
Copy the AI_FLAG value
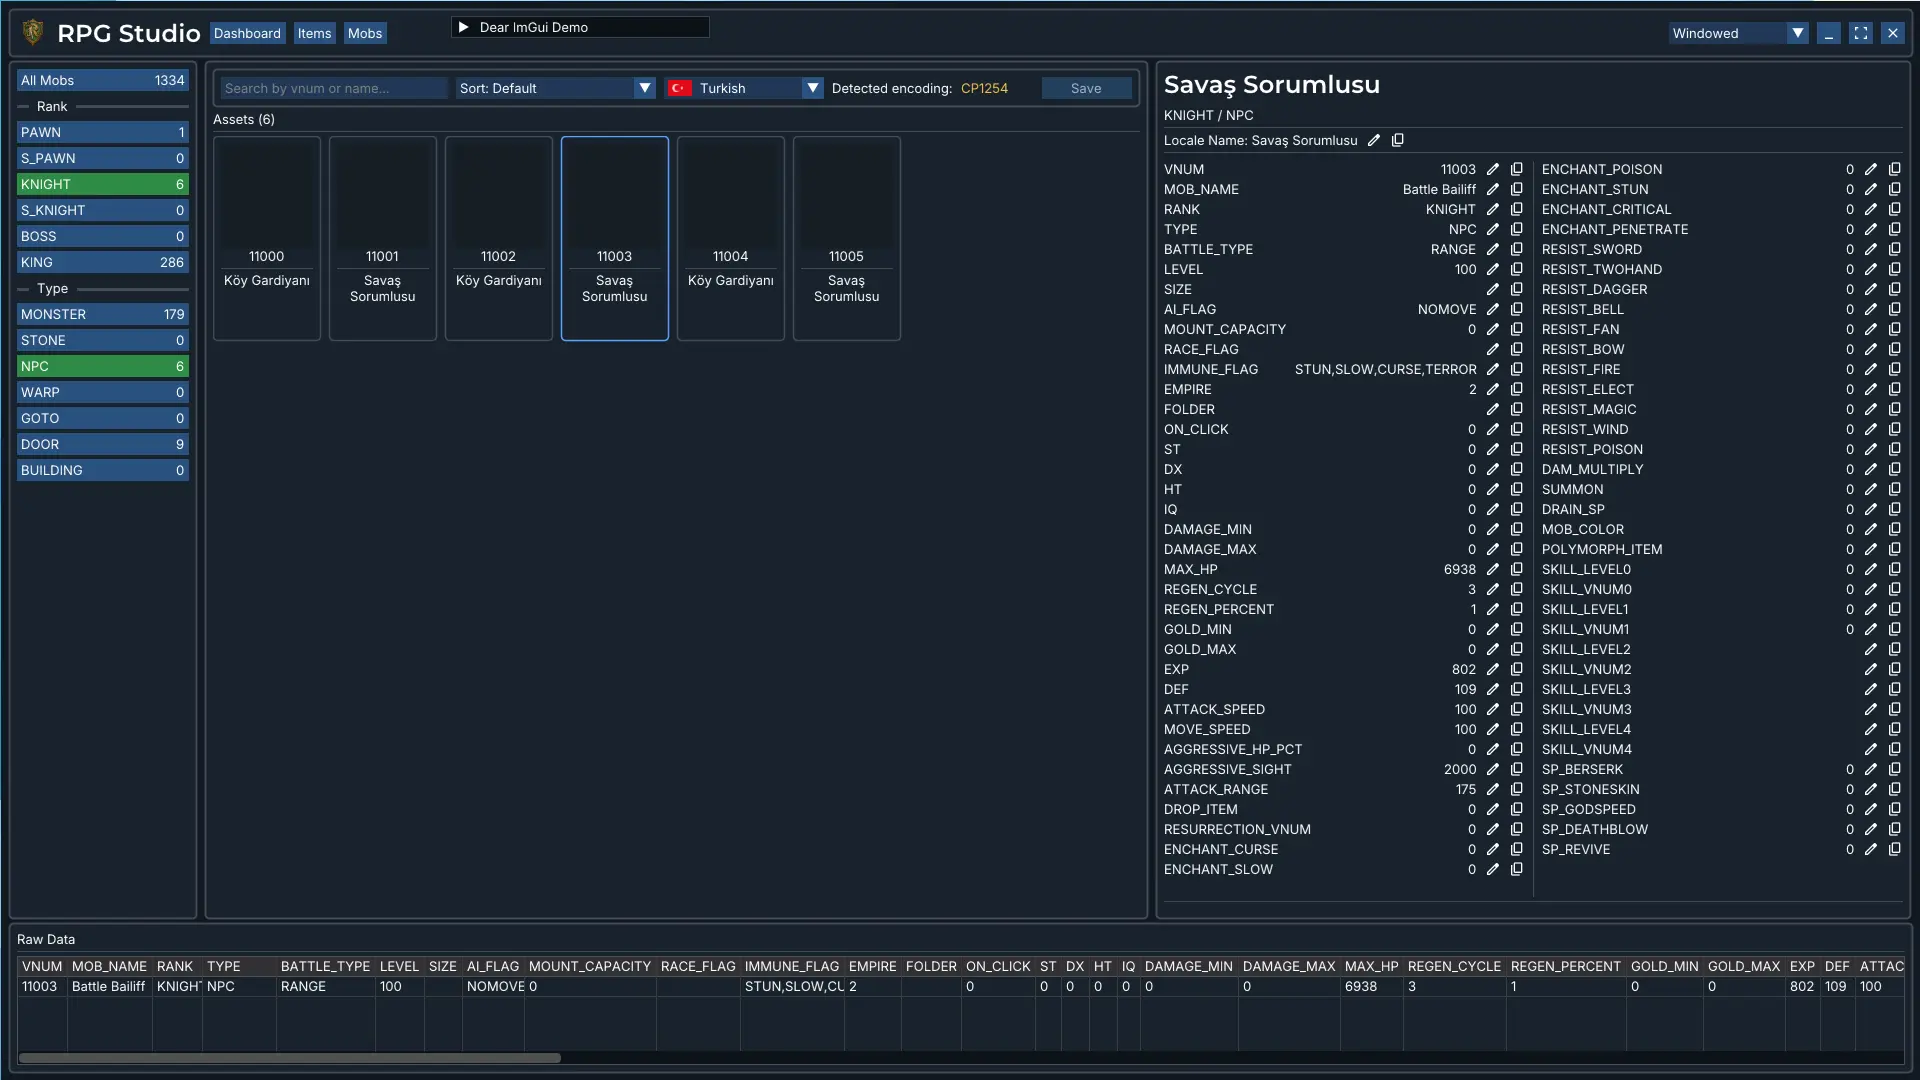pos(1517,309)
